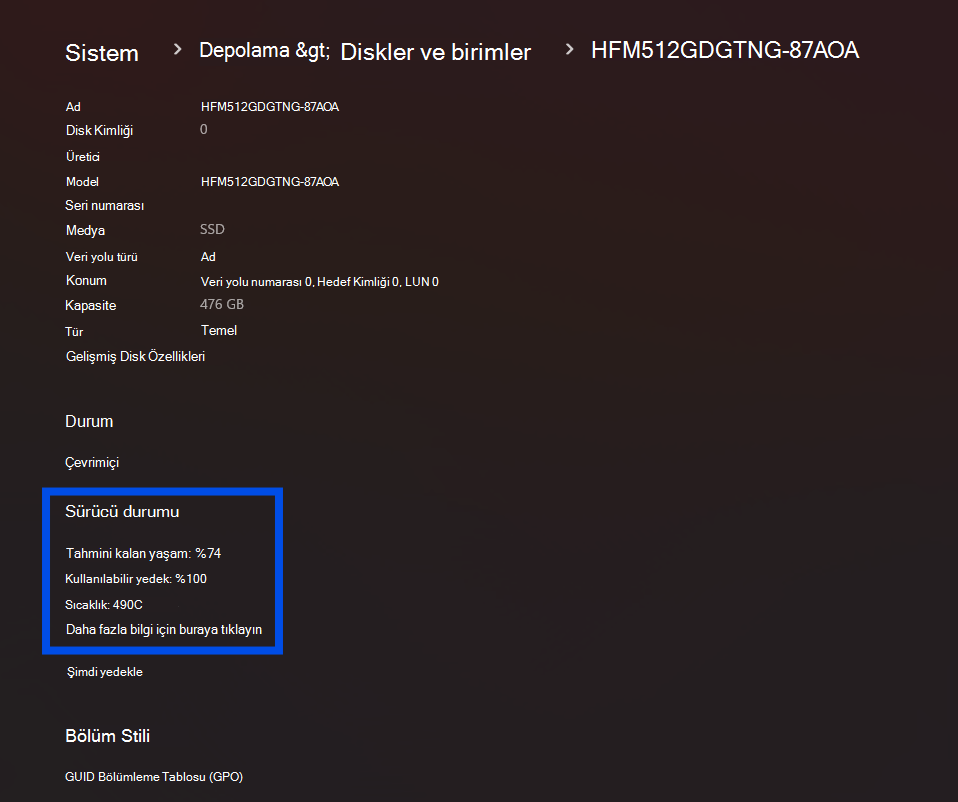Select the Medya label

85,231
